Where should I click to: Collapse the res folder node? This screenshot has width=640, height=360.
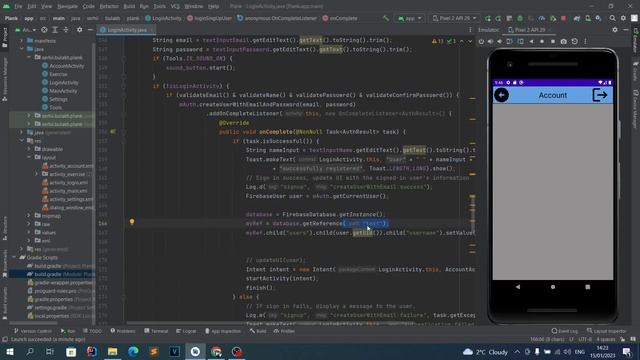[x=22, y=140]
